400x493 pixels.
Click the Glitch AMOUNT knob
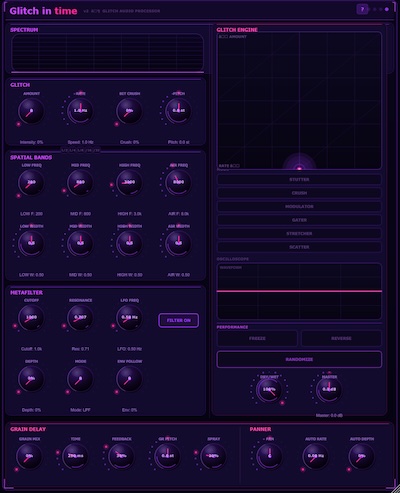pyautogui.click(x=31, y=111)
